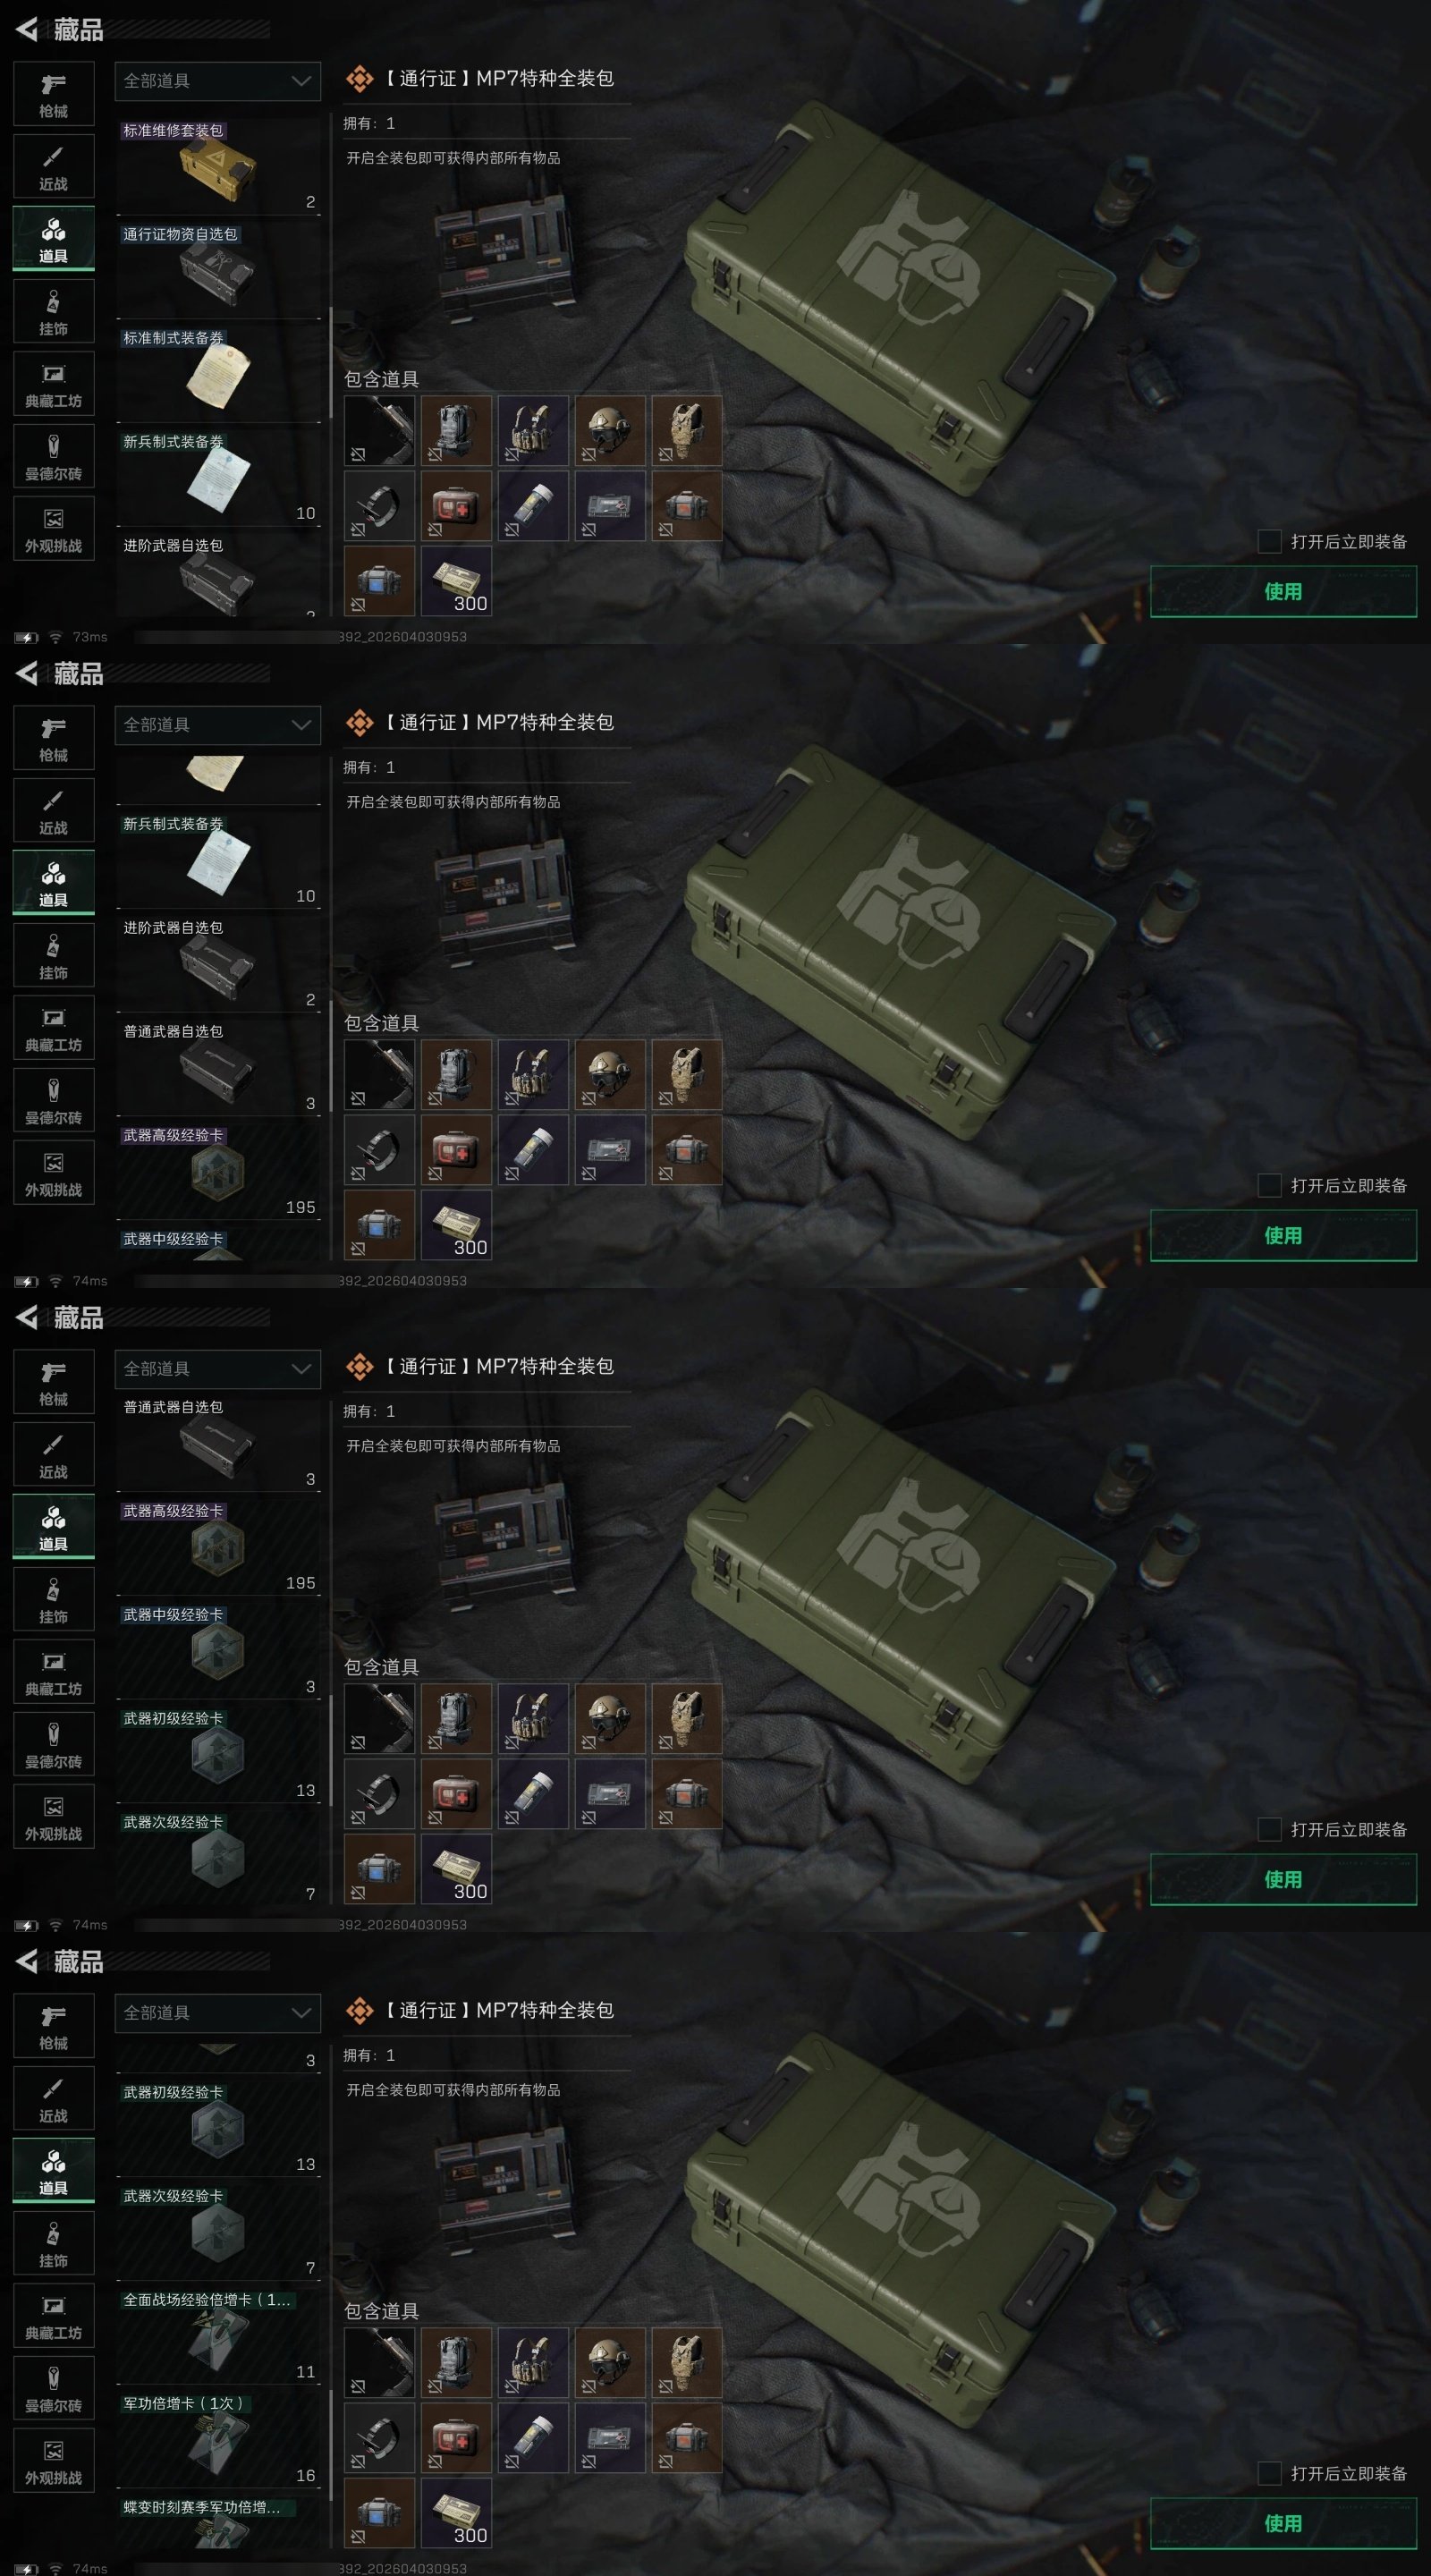Image resolution: width=1431 pixels, height=2576 pixels.
Task: Select the 标准维修套装包 yellow crate item
Action: (219, 166)
